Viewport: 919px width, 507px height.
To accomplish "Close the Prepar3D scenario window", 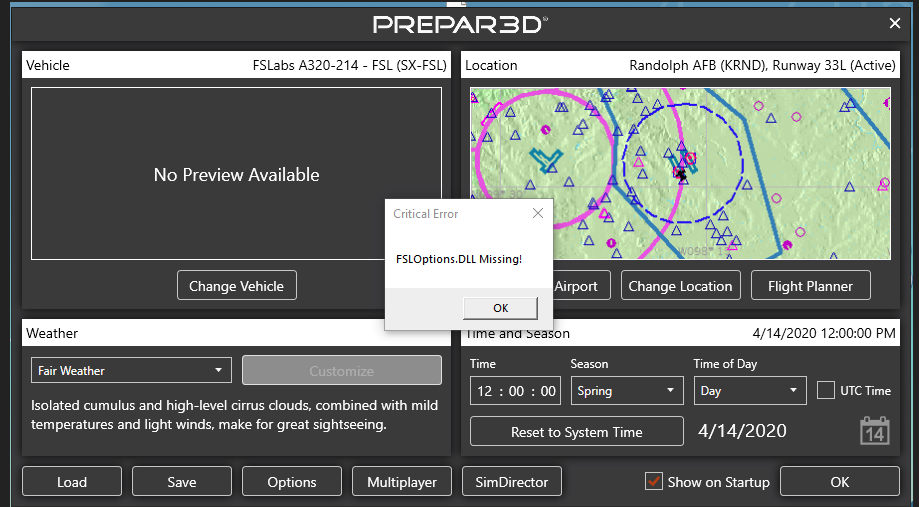I will (x=894, y=23).
